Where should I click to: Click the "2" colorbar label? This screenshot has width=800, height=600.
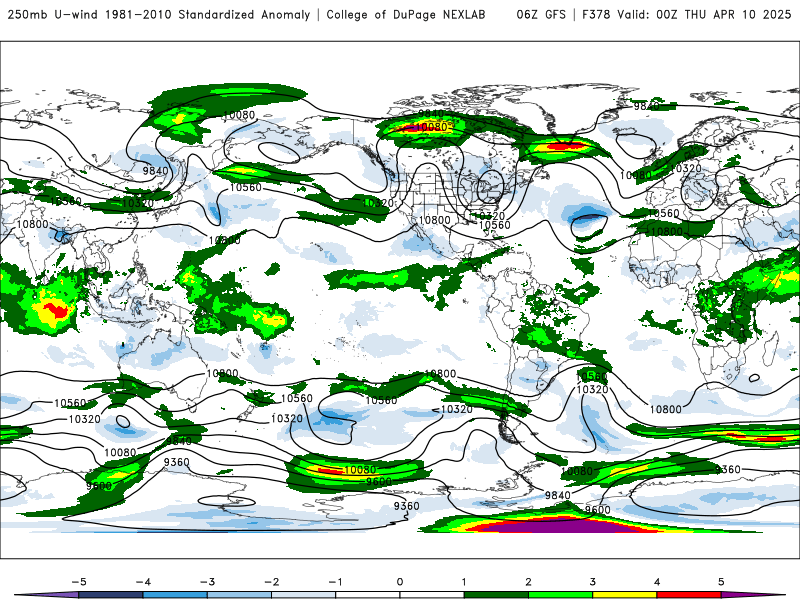[528, 582]
